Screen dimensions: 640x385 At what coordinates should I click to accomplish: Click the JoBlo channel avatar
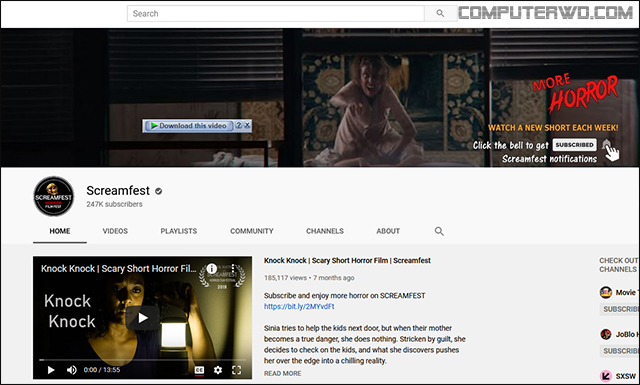[x=606, y=334]
